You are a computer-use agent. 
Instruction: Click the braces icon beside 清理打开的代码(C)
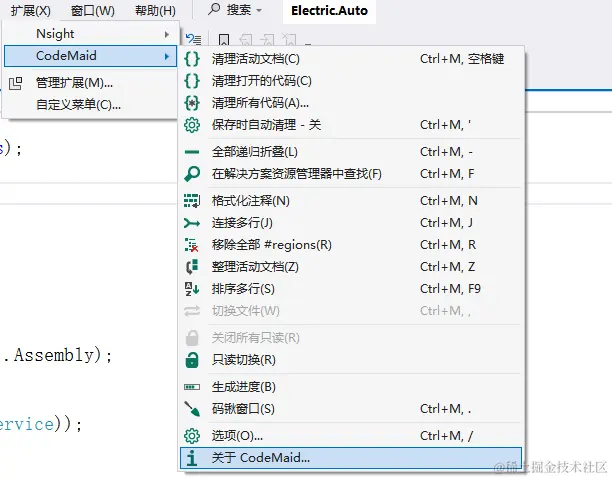pos(192,81)
